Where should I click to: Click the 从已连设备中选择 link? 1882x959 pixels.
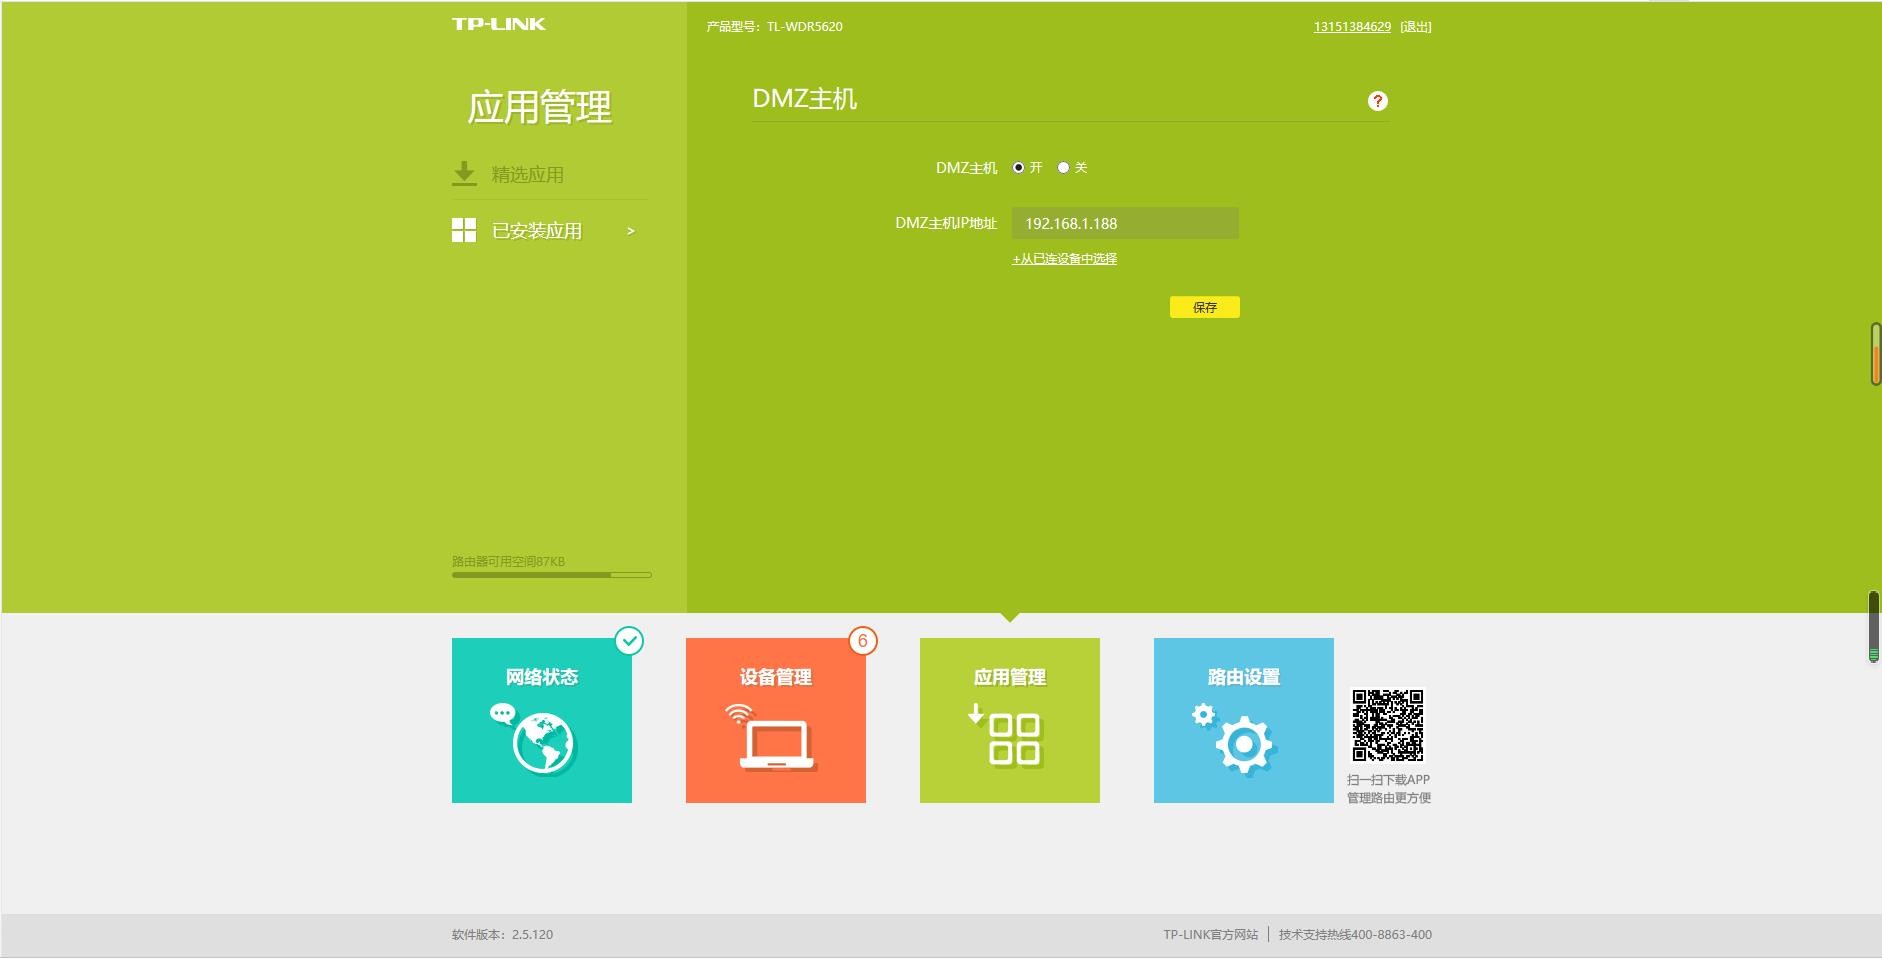(1064, 259)
